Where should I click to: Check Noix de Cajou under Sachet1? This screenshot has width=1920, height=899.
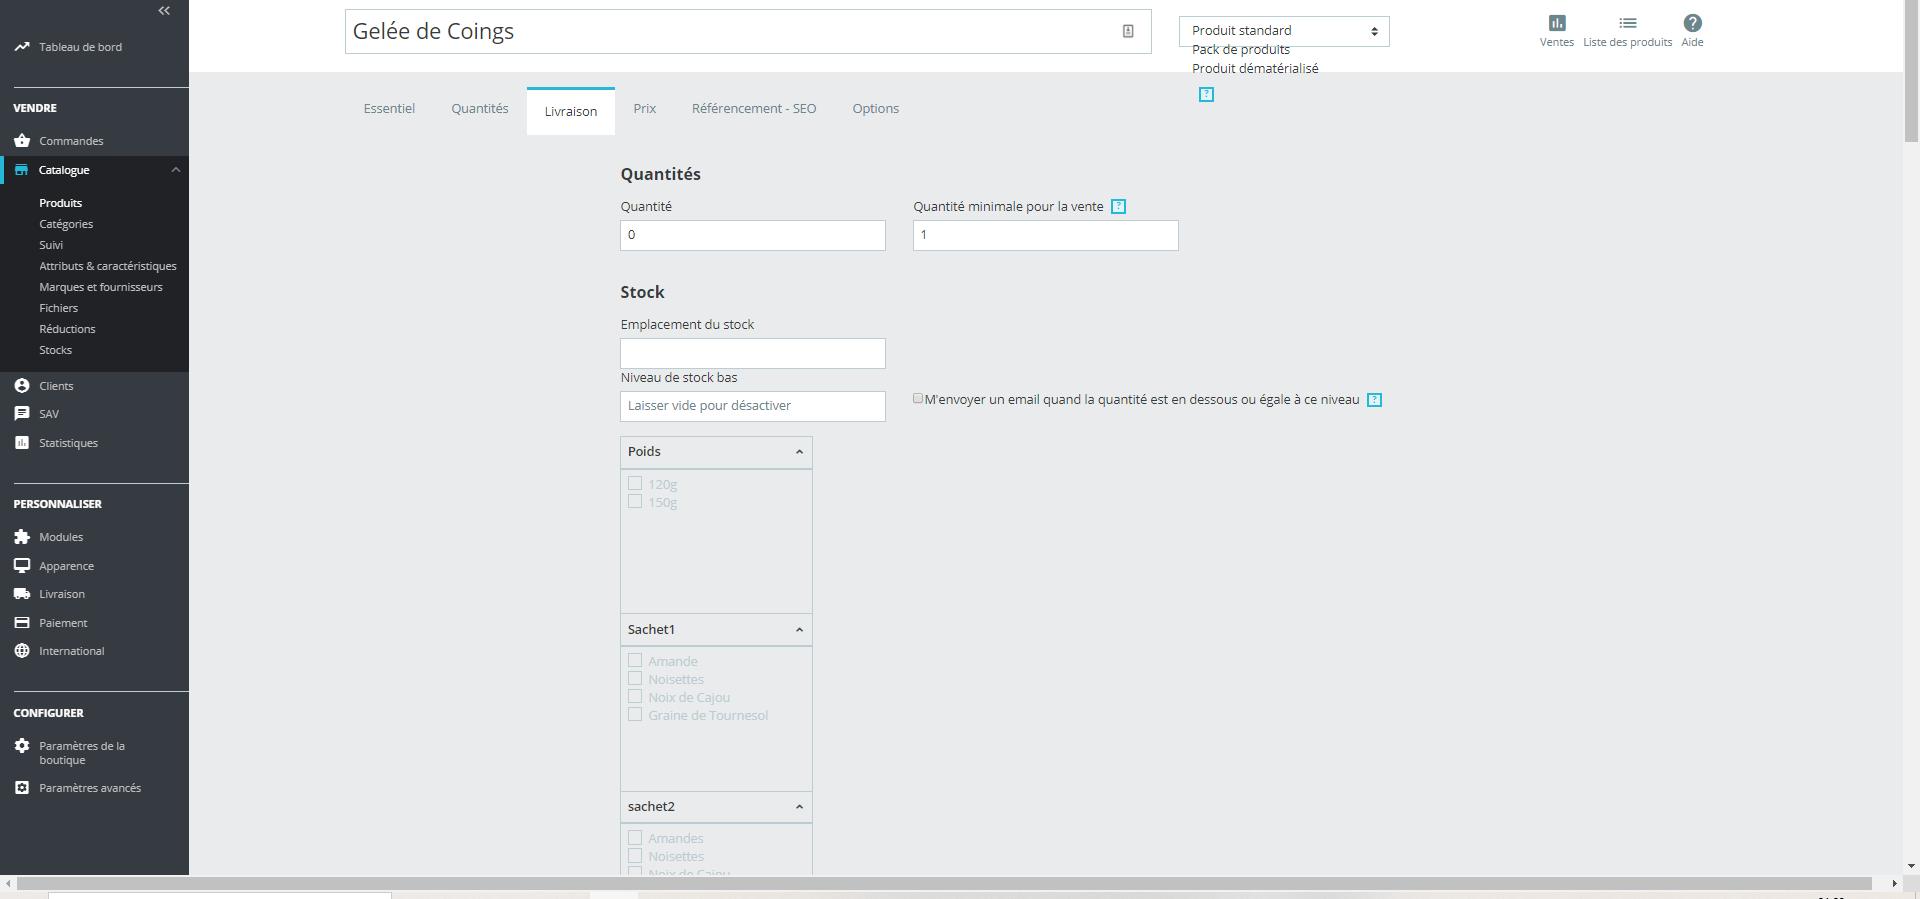[635, 696]
